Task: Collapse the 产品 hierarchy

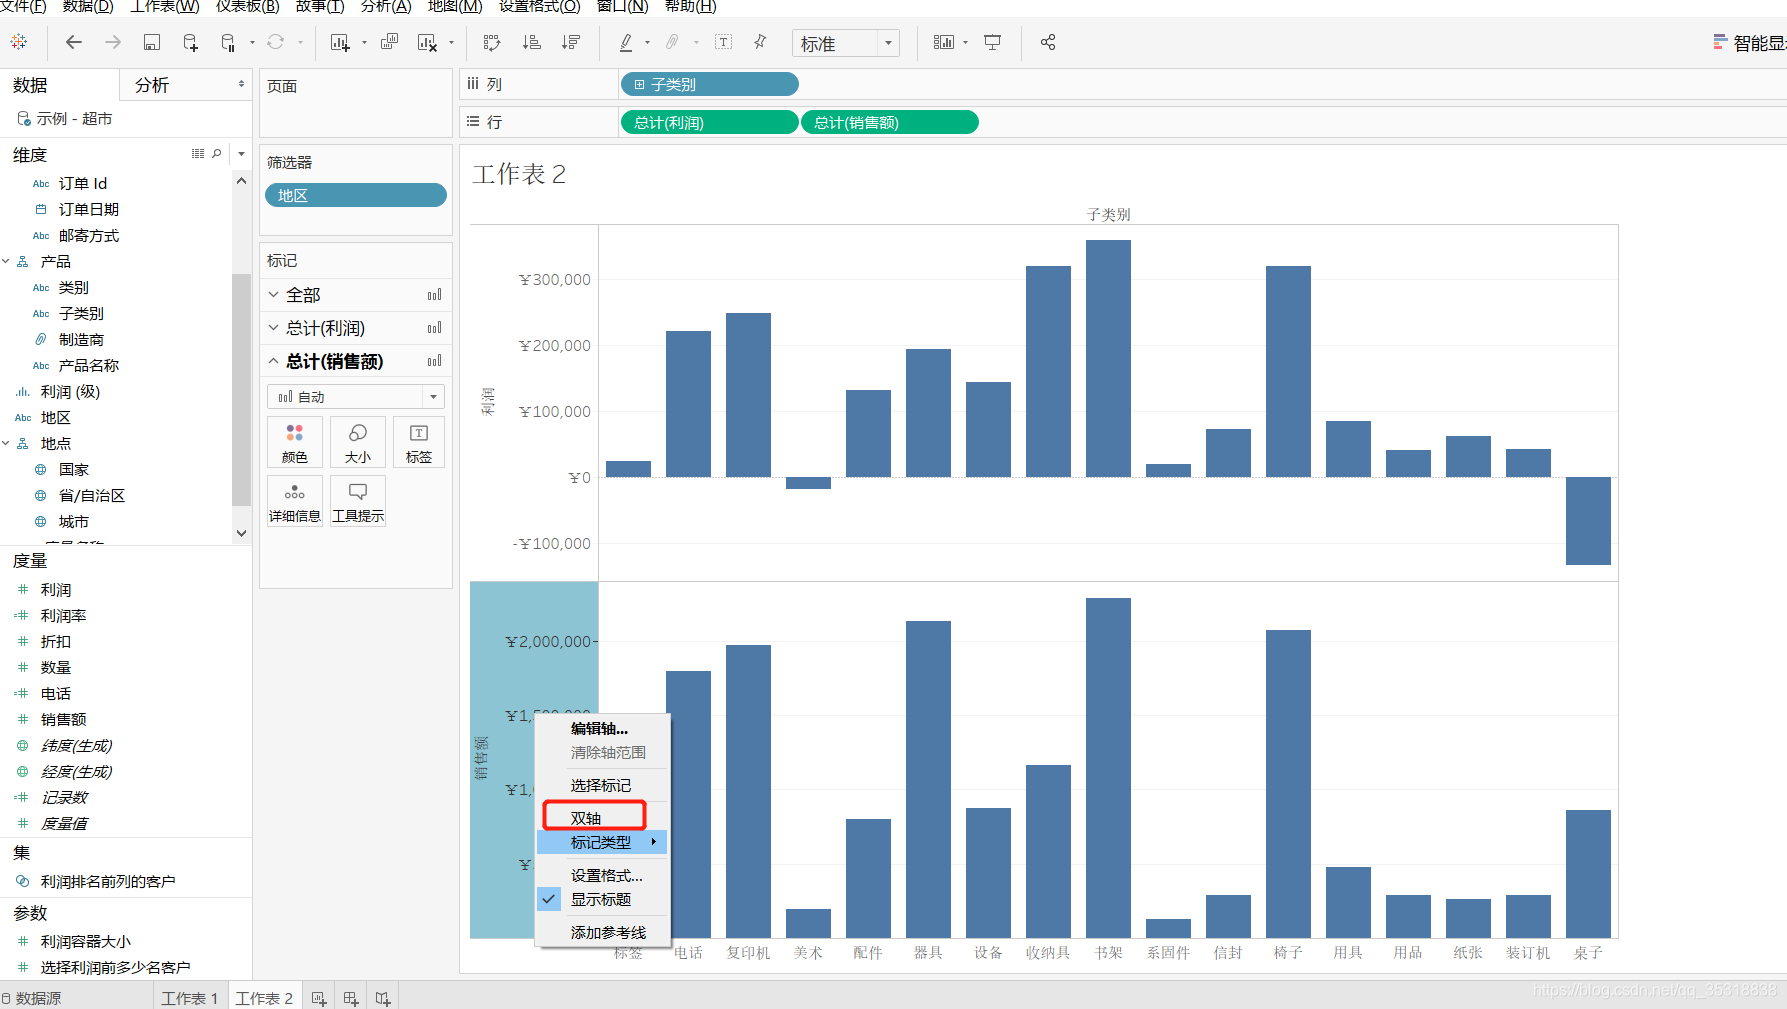Action: (x=6, y=261)
